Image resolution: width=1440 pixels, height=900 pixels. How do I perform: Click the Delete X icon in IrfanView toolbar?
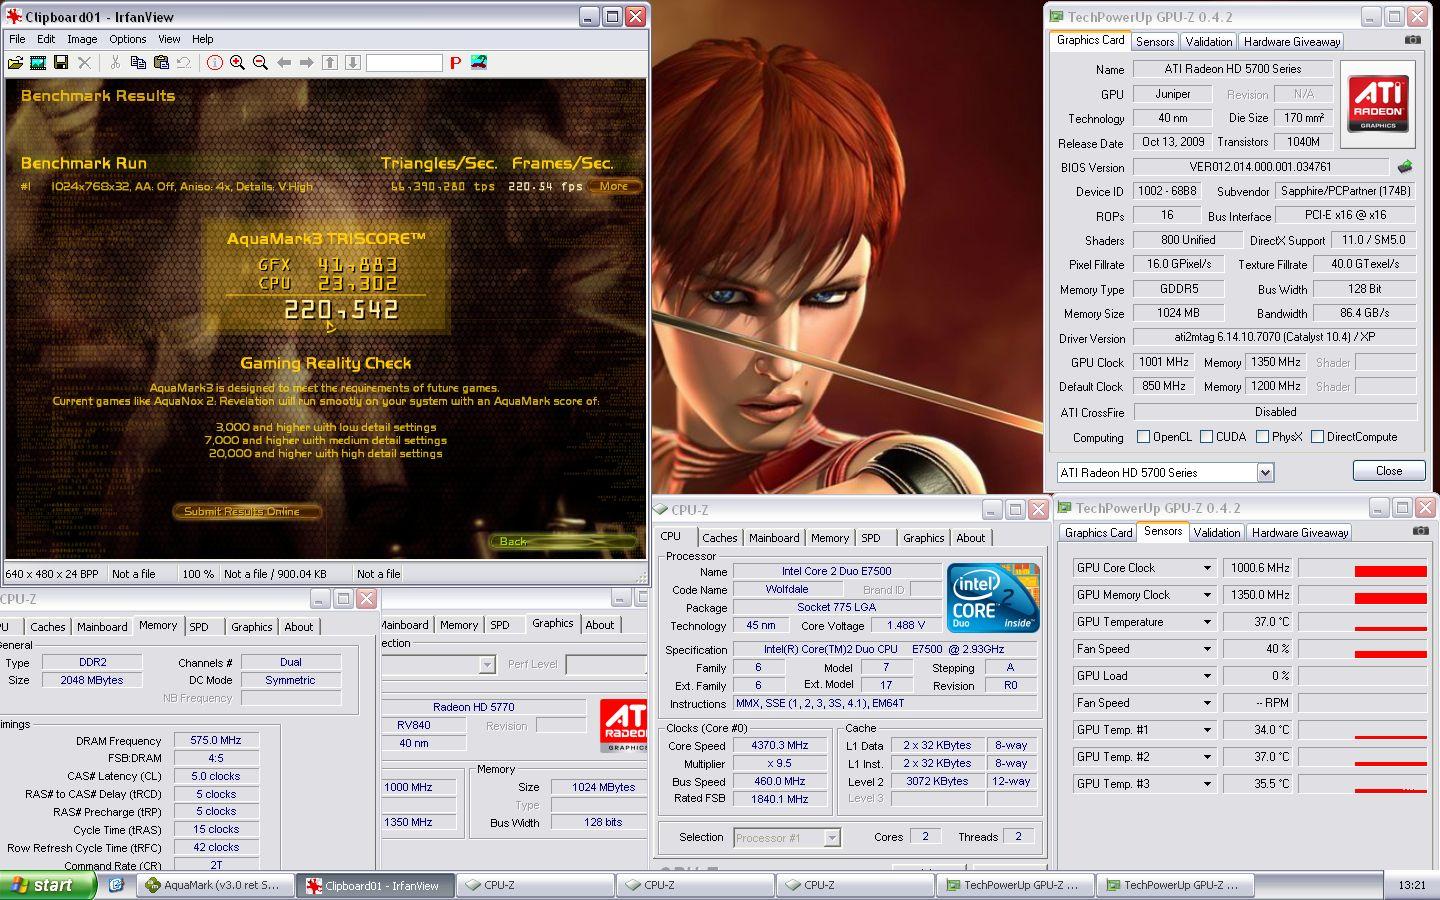[85, 62]
